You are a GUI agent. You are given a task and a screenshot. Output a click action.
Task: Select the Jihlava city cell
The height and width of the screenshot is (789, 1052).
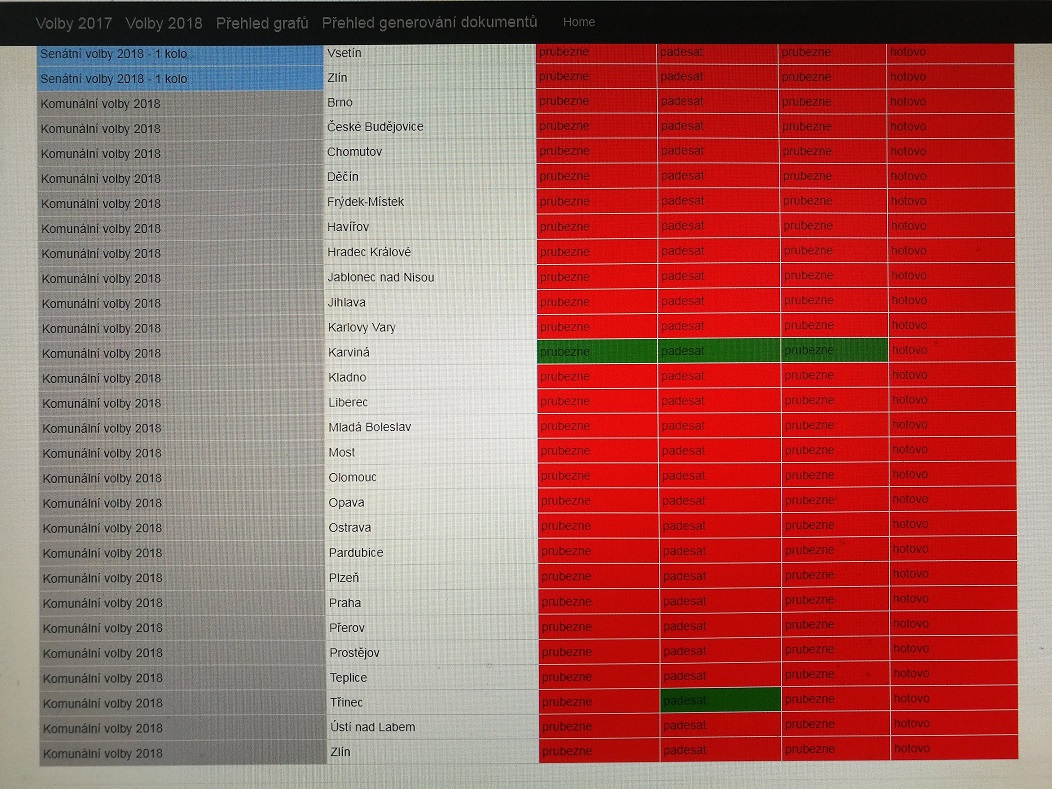(x=429, y=303)
